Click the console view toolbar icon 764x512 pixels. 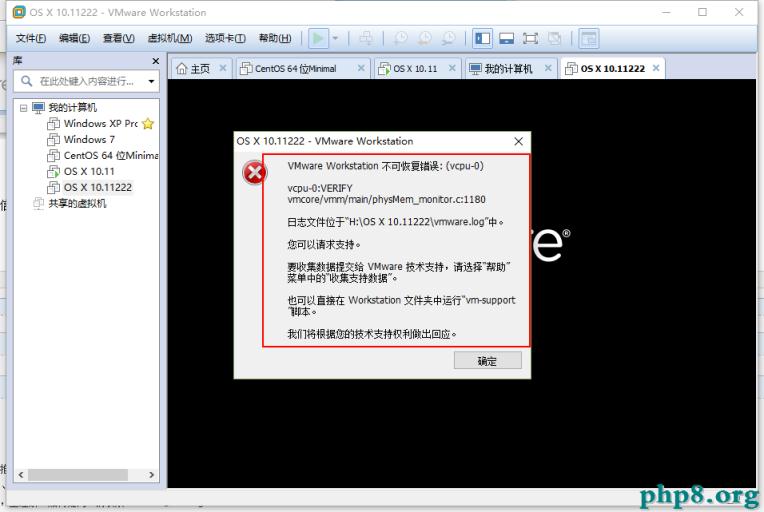589,38
